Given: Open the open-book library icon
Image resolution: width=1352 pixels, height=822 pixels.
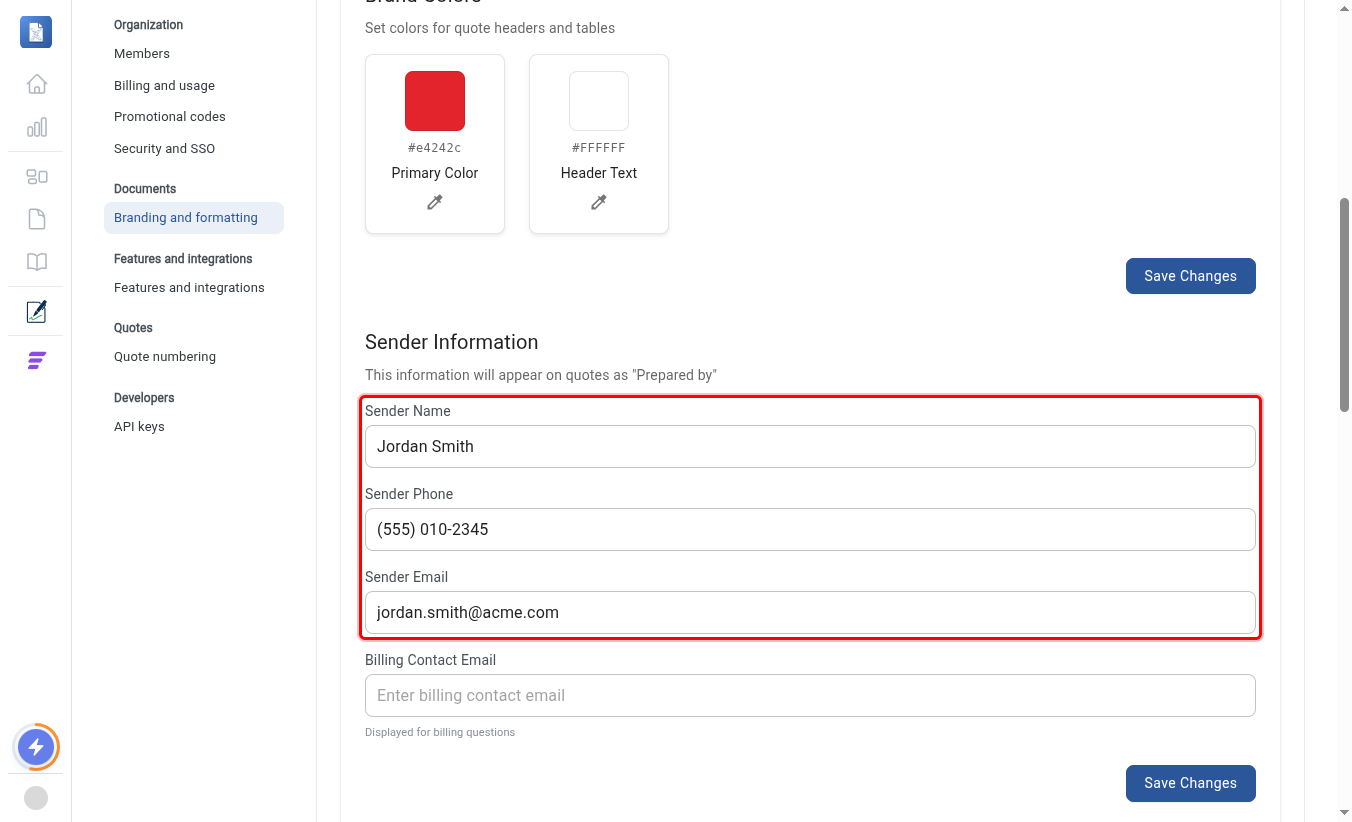Looking at the screenshot, I should coord(36,262).
